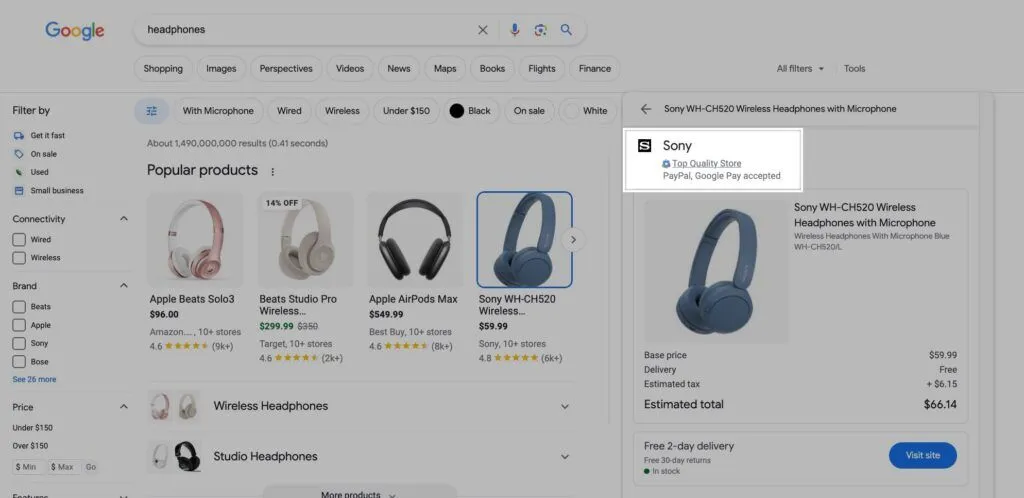
Task: Click the Go price button
Action: (x=91, y=467)
